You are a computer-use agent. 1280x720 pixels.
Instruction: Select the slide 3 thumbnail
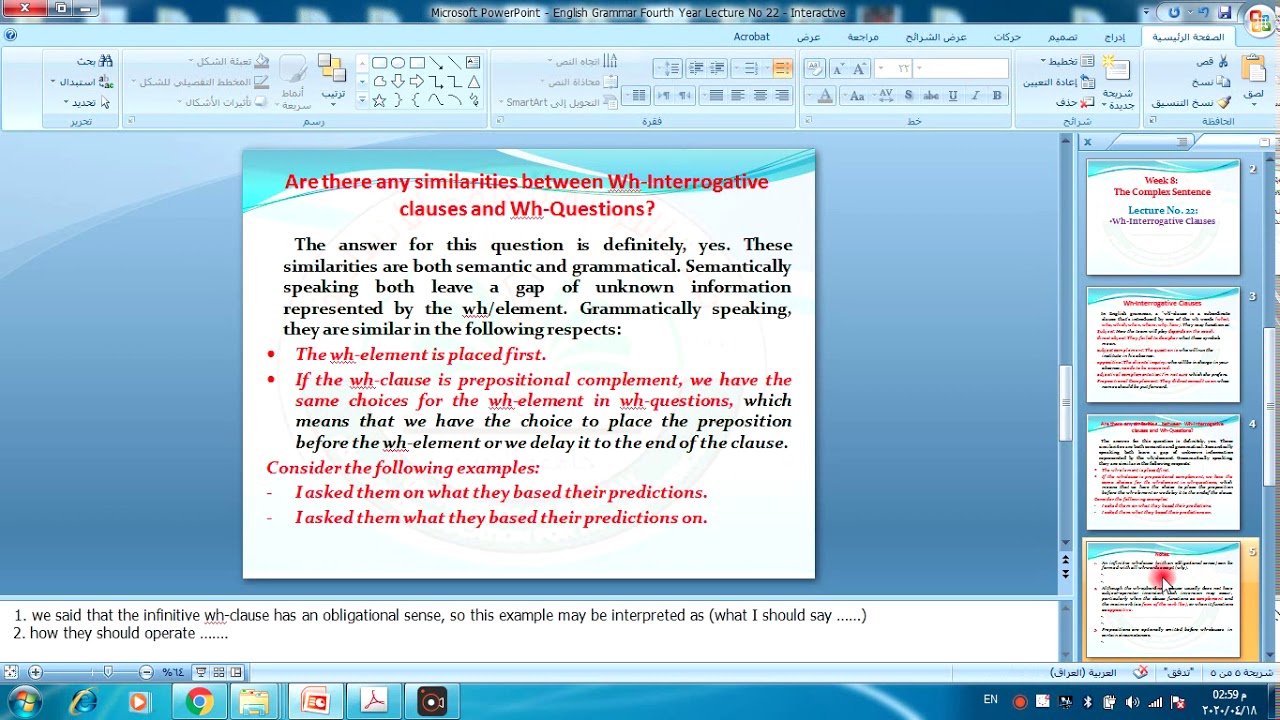click(1163, 345)
